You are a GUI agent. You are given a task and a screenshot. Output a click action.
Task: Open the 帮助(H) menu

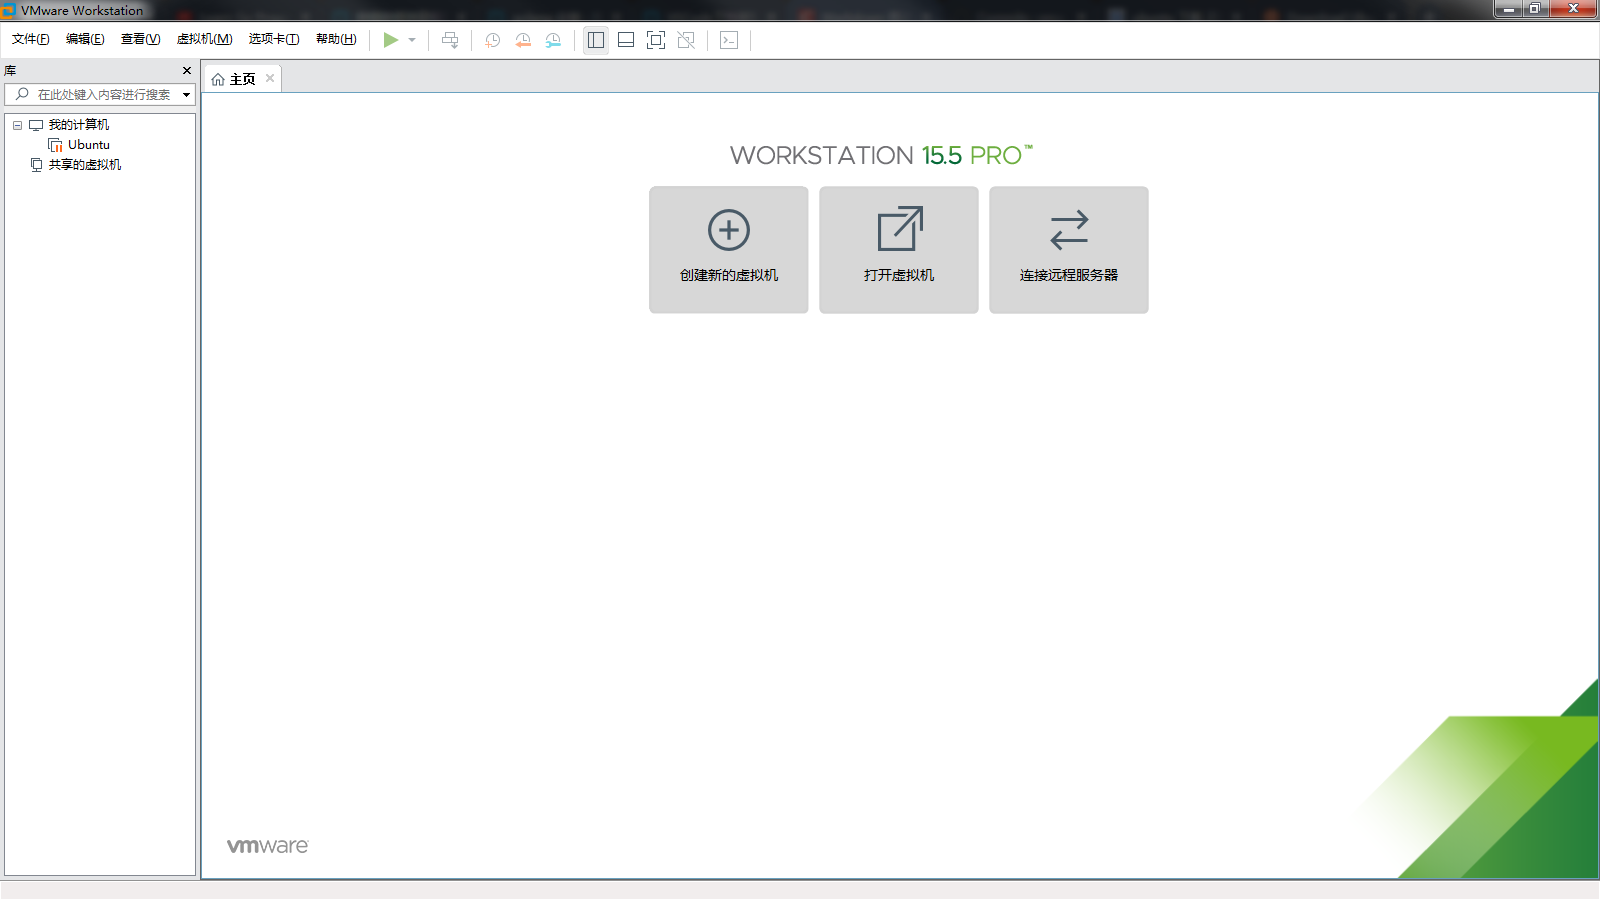click(x=336, y=39)
